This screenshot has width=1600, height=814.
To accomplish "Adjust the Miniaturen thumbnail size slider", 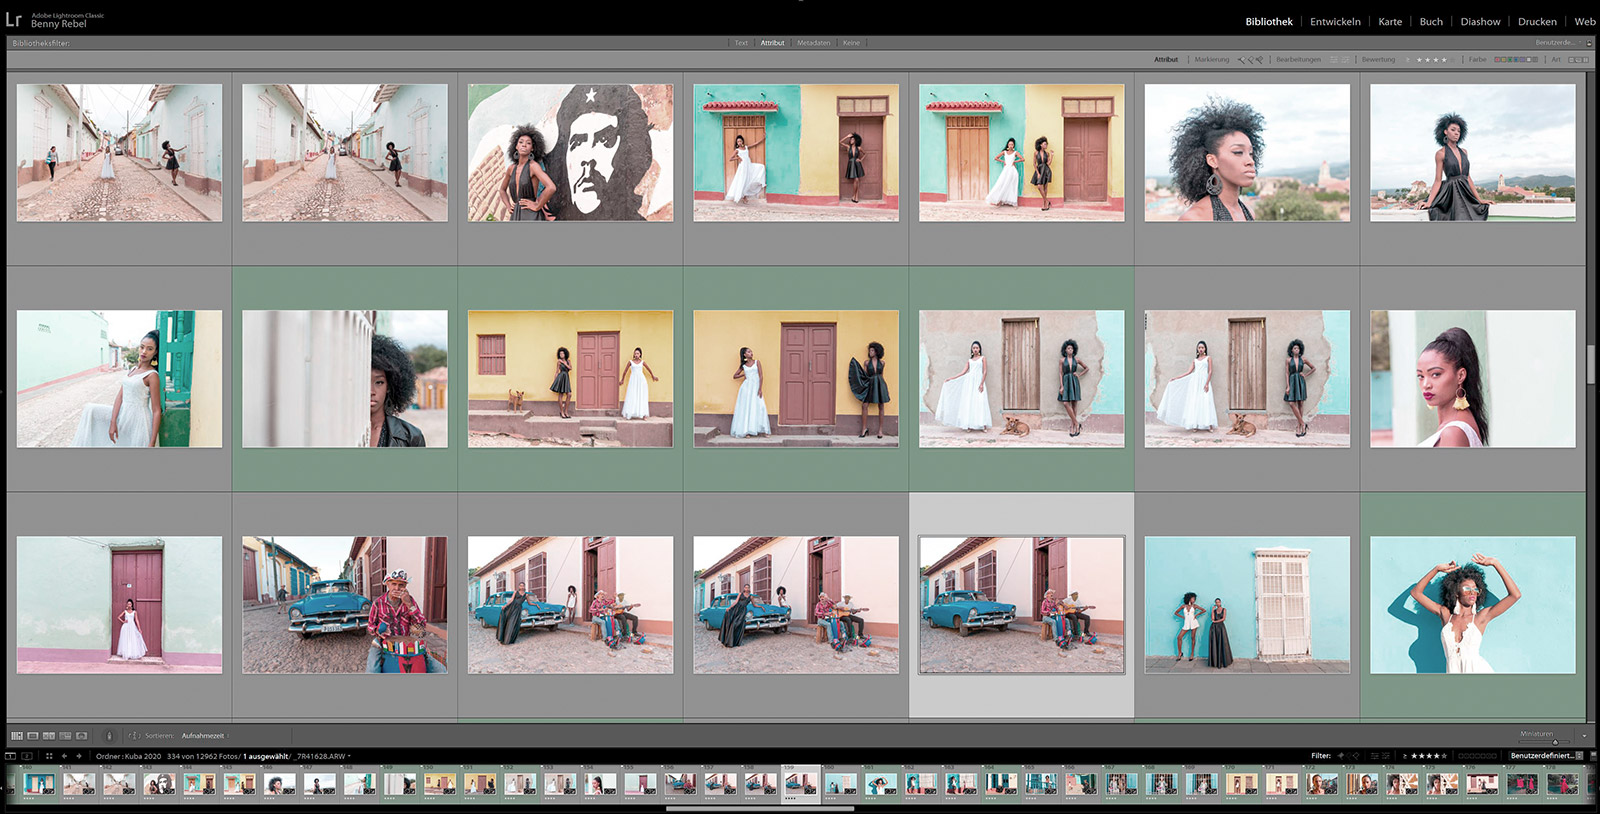I will (x=1554, y=741).
